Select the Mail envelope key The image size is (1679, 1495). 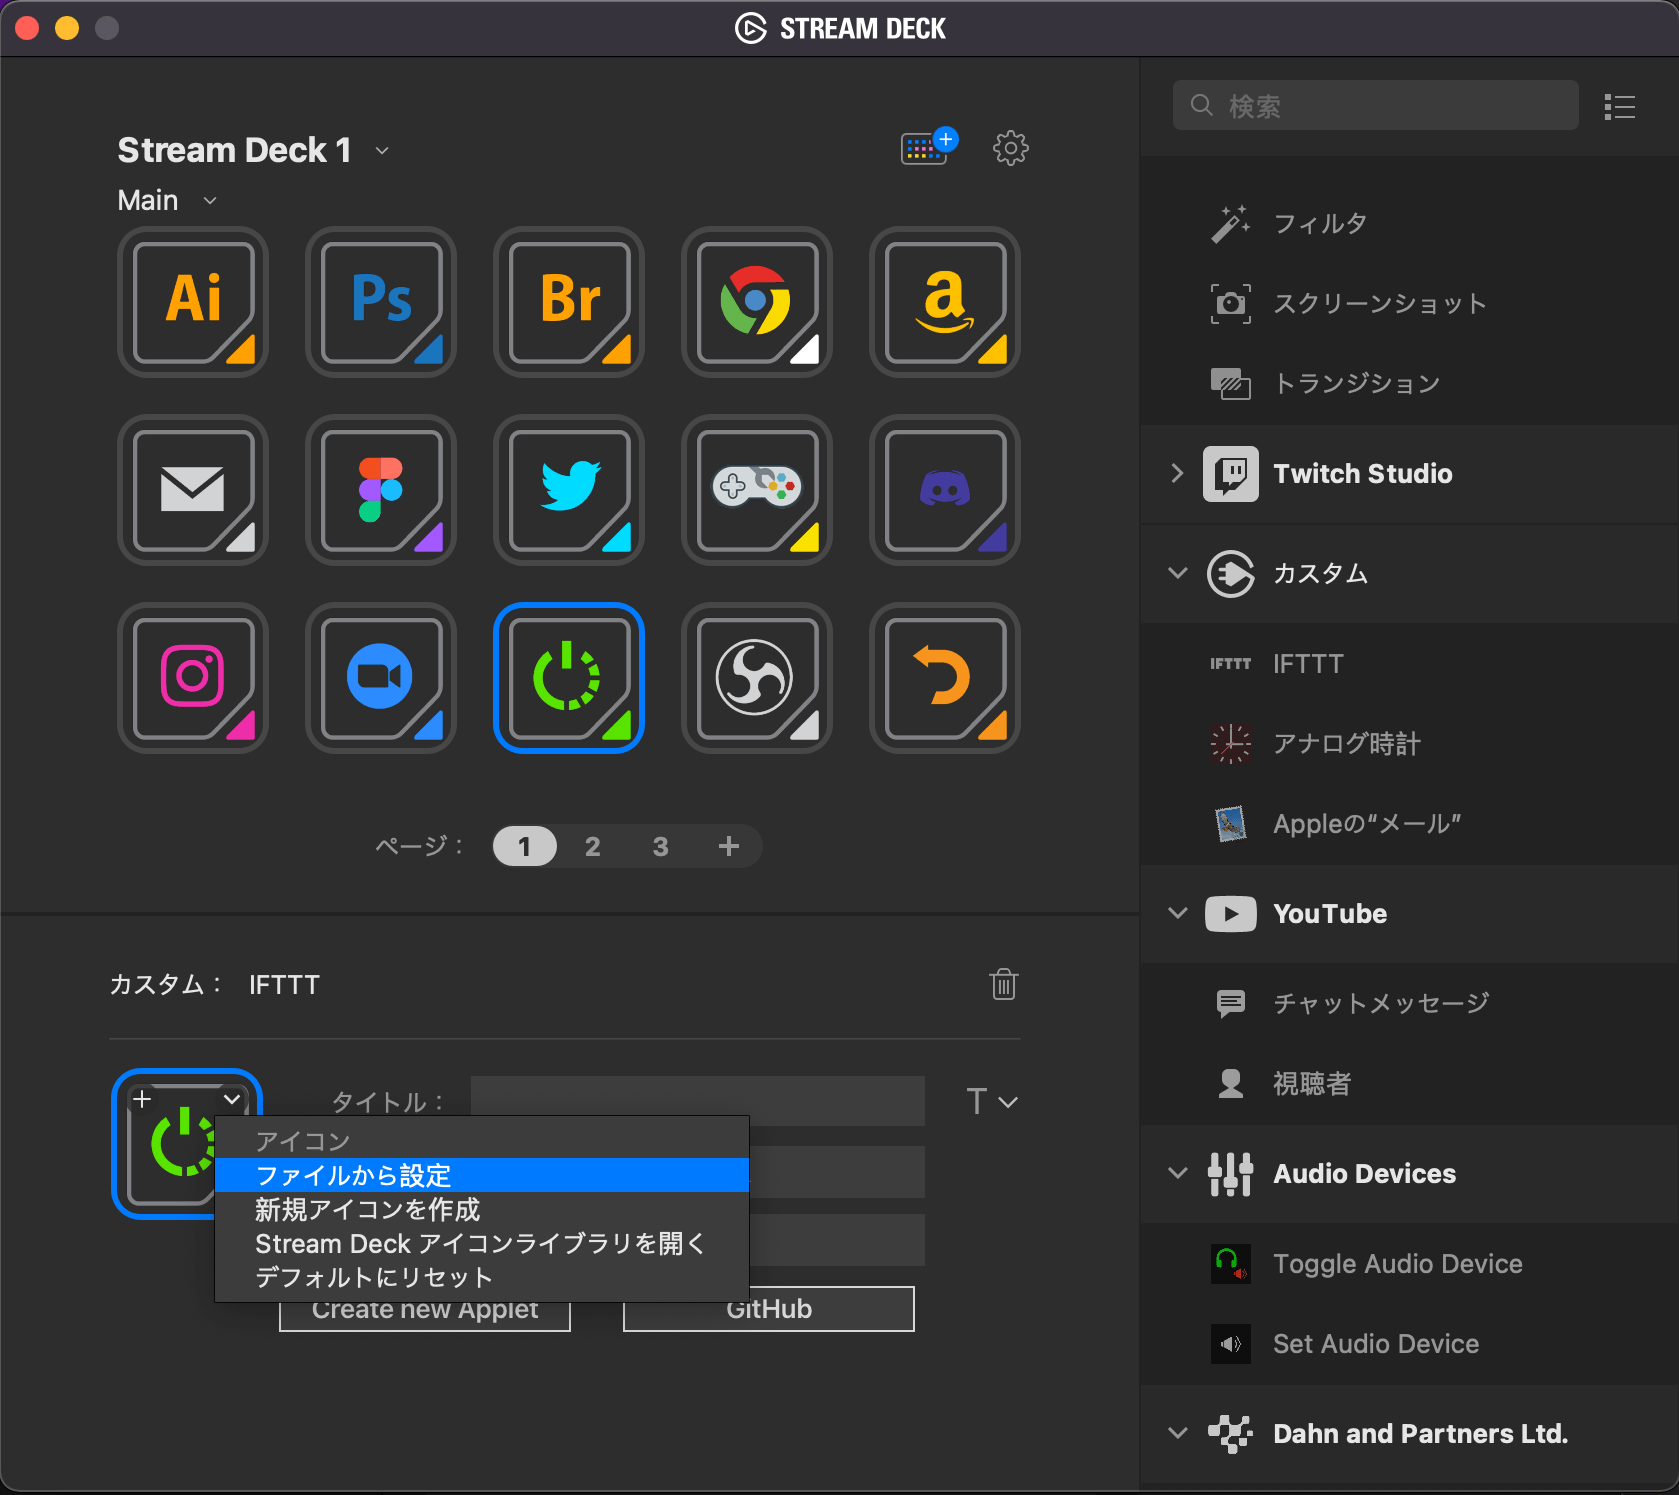point(193,490)
